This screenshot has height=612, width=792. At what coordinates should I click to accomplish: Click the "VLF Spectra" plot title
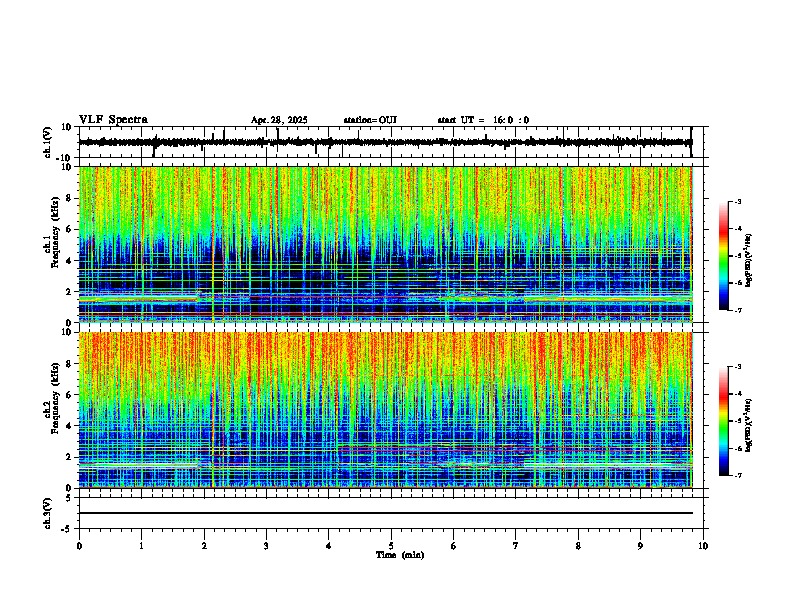[x=113, y=120]
